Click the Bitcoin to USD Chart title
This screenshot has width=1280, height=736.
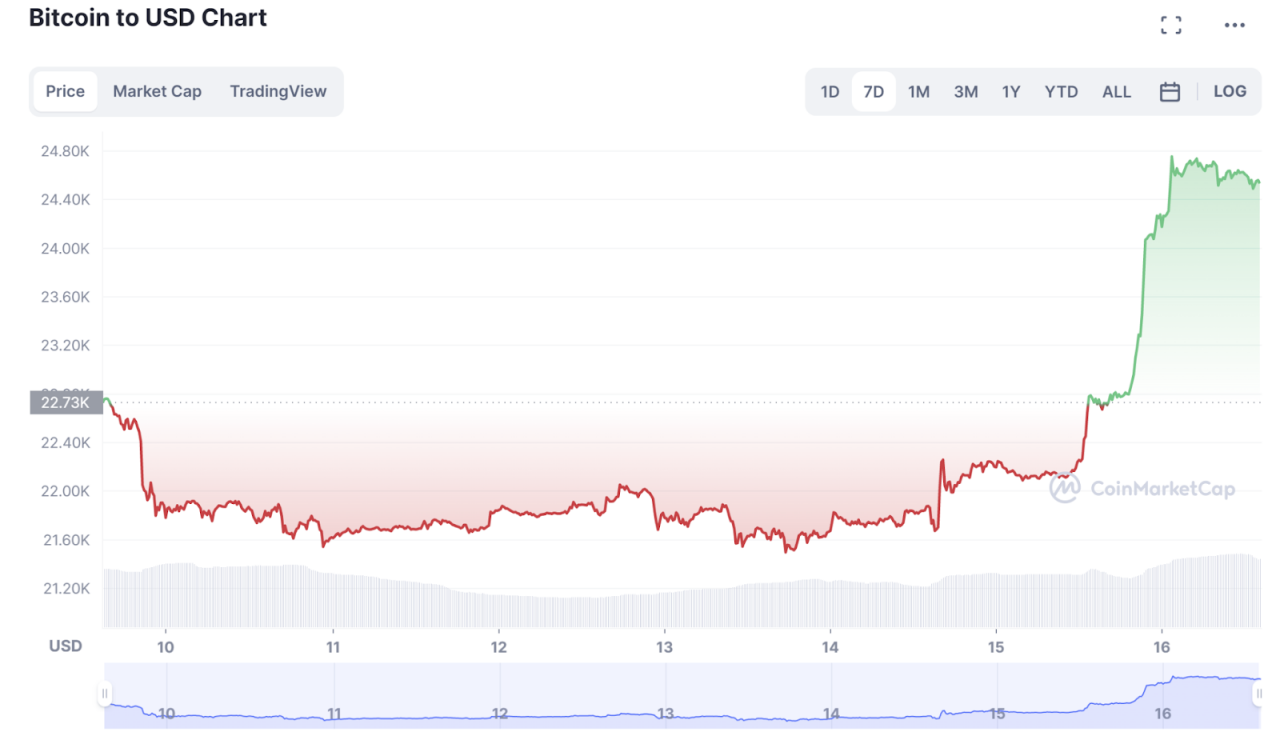[147, 17]
